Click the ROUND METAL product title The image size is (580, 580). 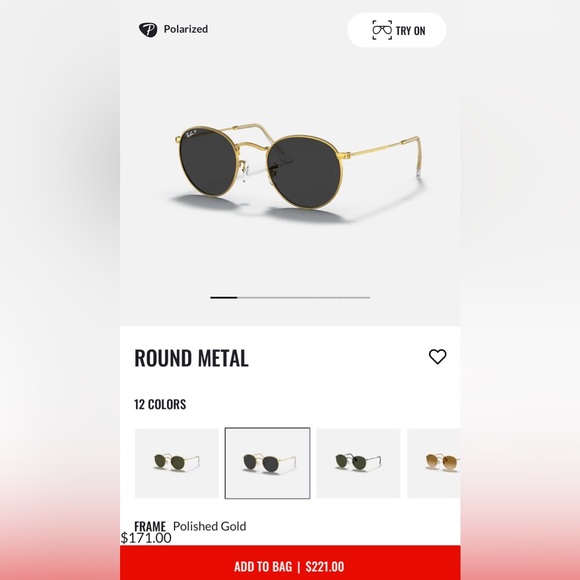pyautogui.click(x=191, y=358)
